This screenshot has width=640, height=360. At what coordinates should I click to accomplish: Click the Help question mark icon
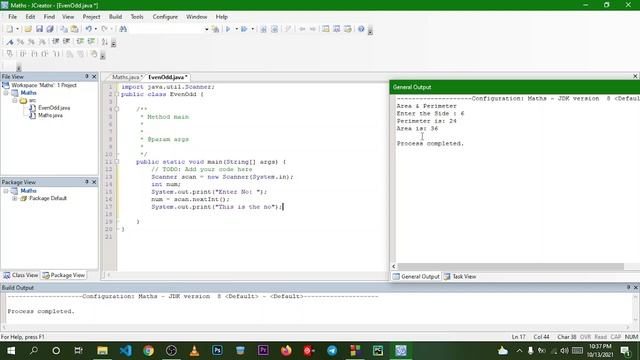[x=361, y=29]
